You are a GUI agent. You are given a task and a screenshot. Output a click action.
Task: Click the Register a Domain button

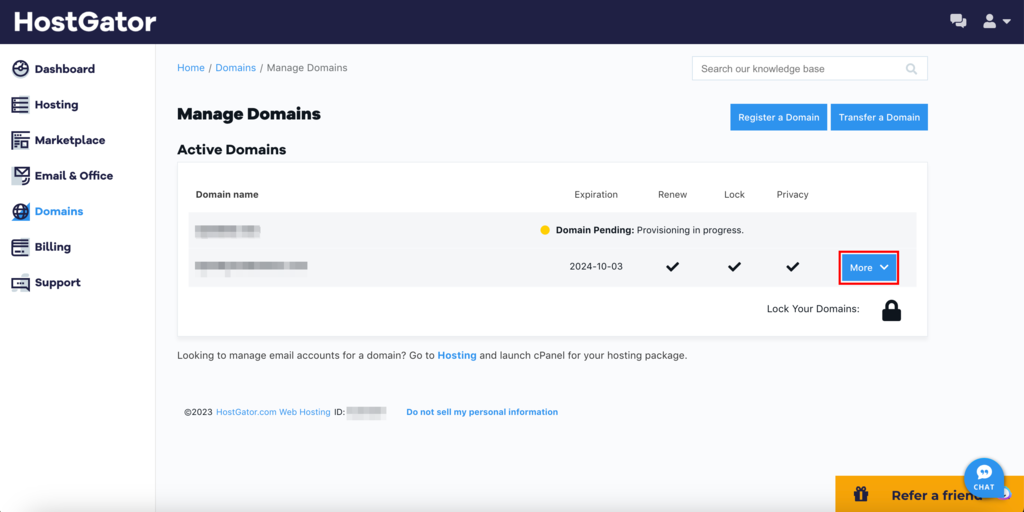pos(778,117)
